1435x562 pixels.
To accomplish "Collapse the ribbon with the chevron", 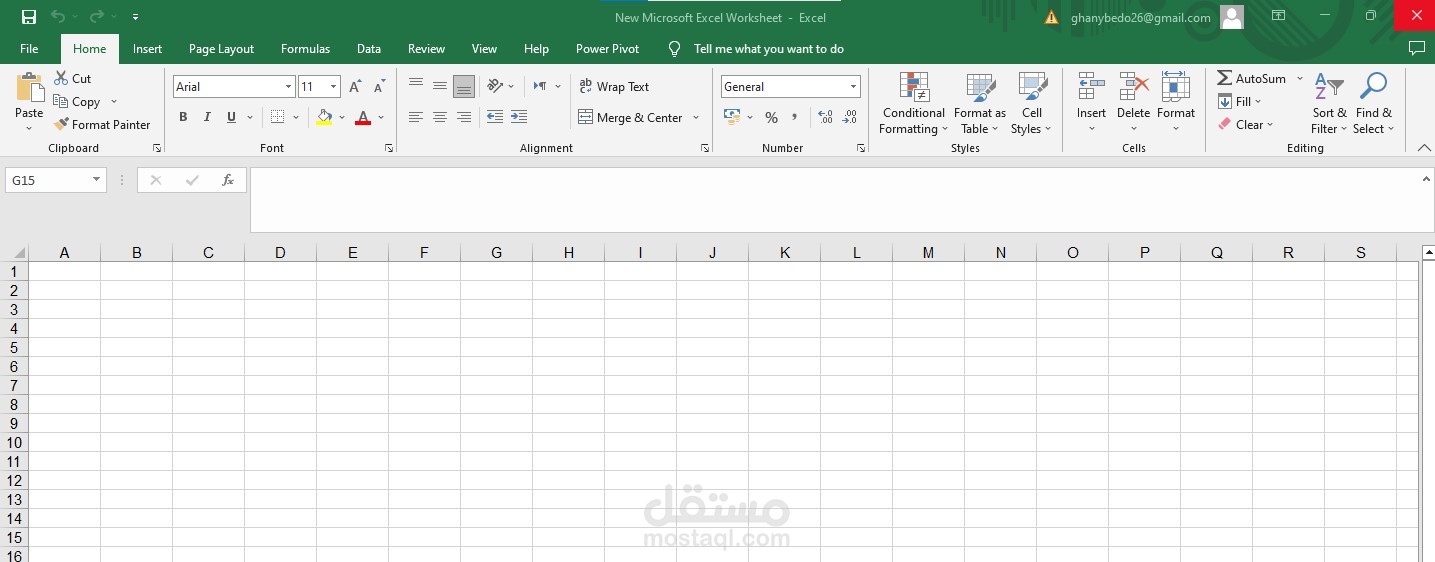I will pos(1424,147).
